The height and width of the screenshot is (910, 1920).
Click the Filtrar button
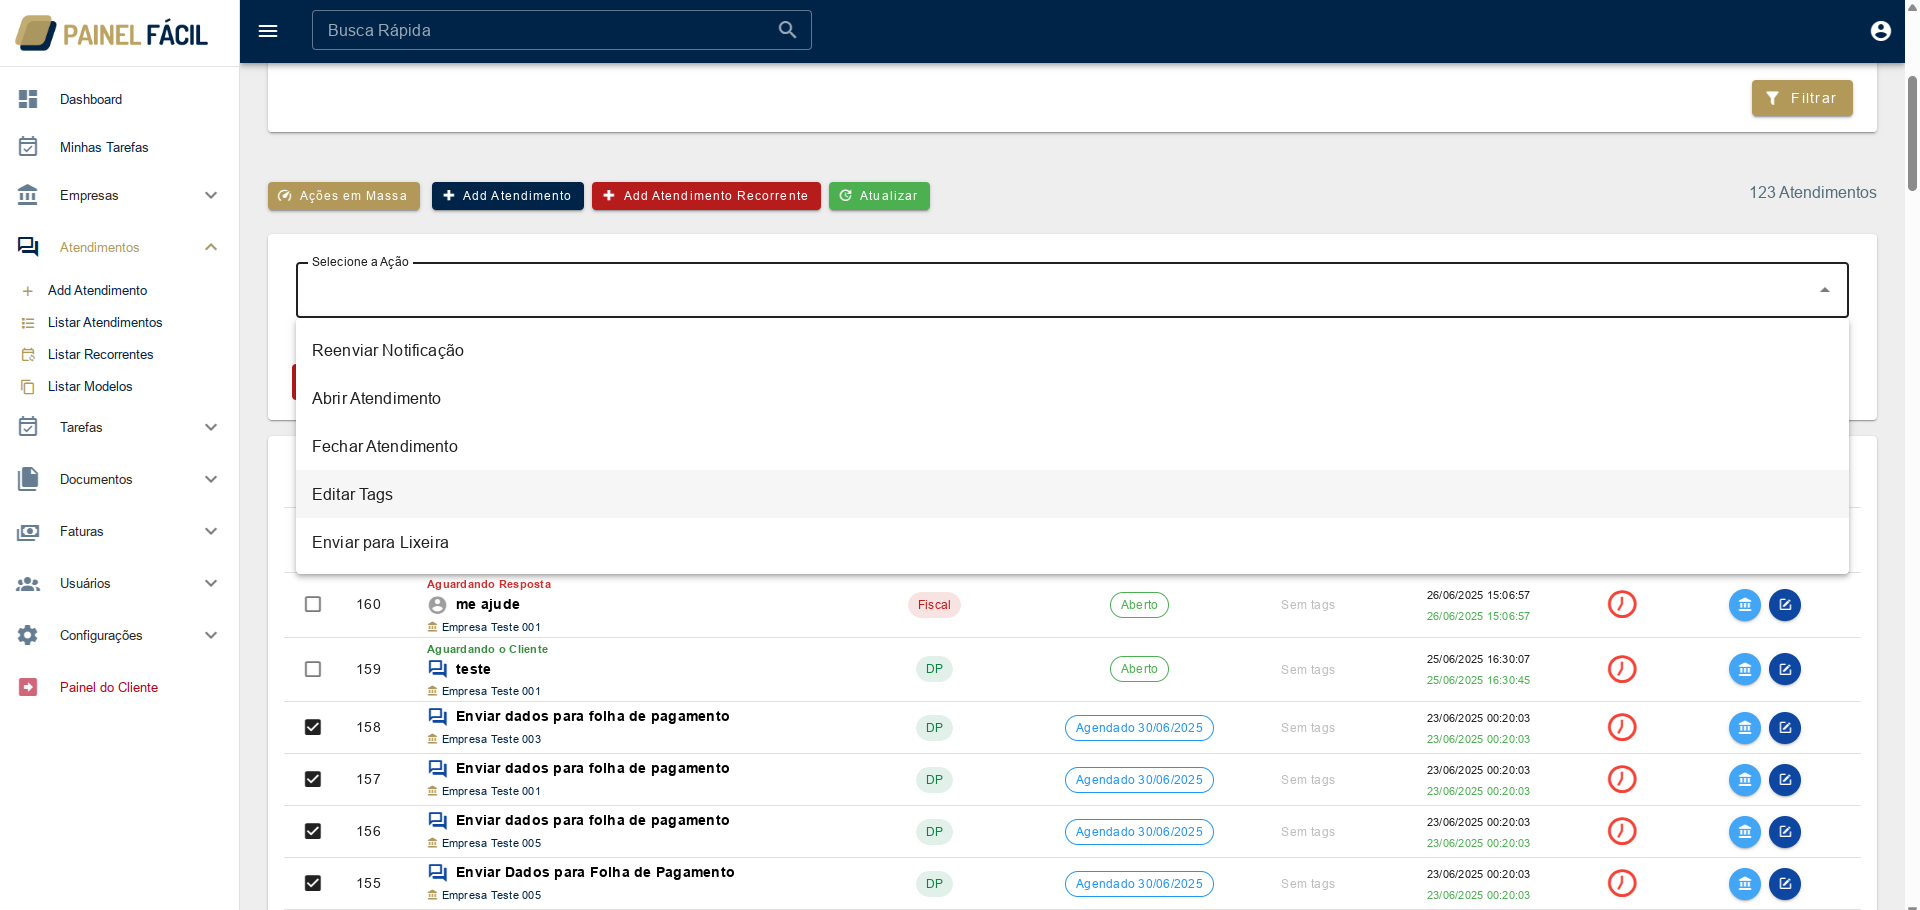point(1802,98)
